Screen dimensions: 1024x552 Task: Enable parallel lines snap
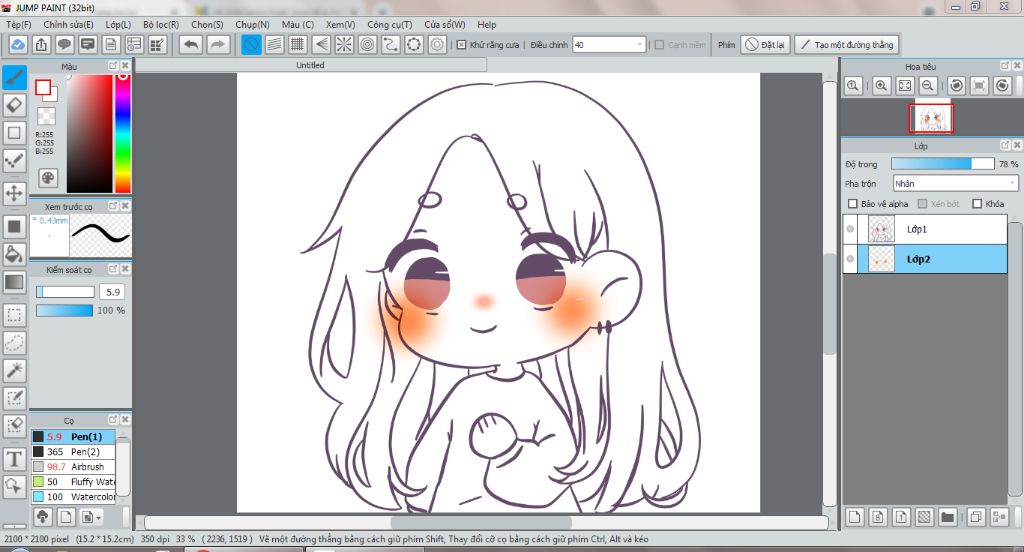[x=274, y=44]
